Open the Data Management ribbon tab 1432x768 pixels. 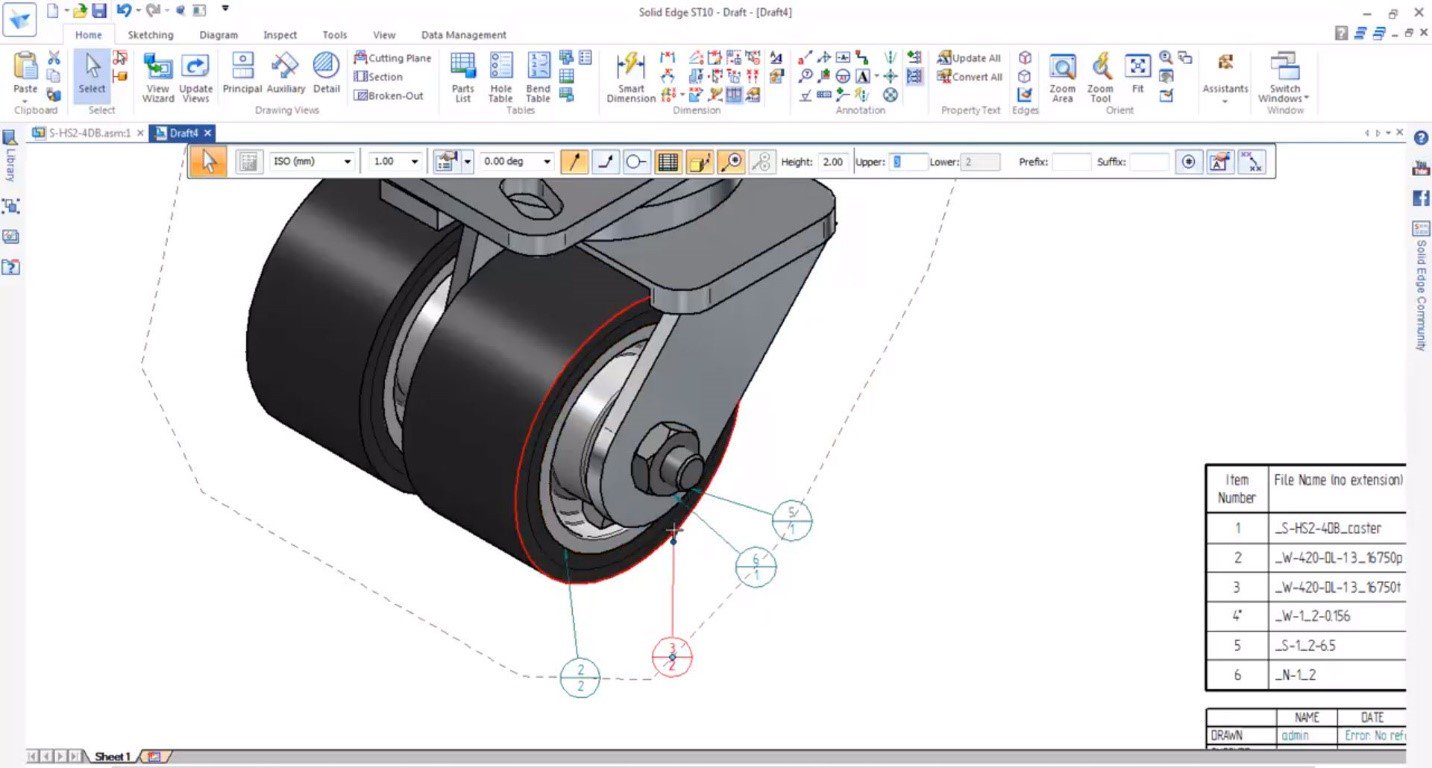(464, 35)
